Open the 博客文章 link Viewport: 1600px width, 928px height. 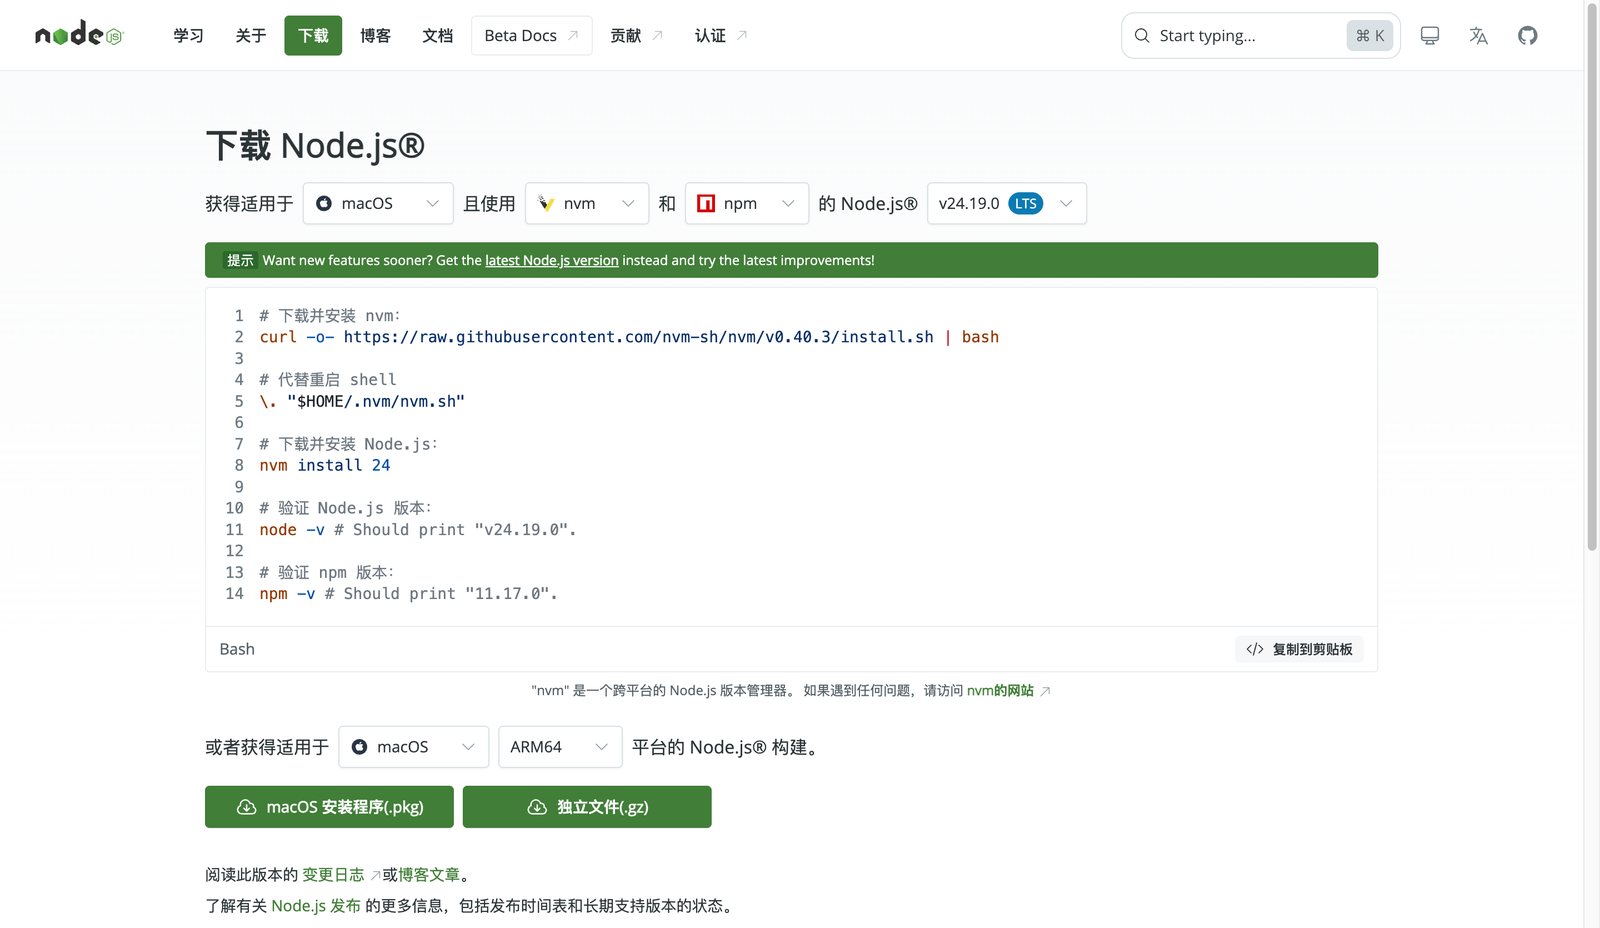point(429,875)
